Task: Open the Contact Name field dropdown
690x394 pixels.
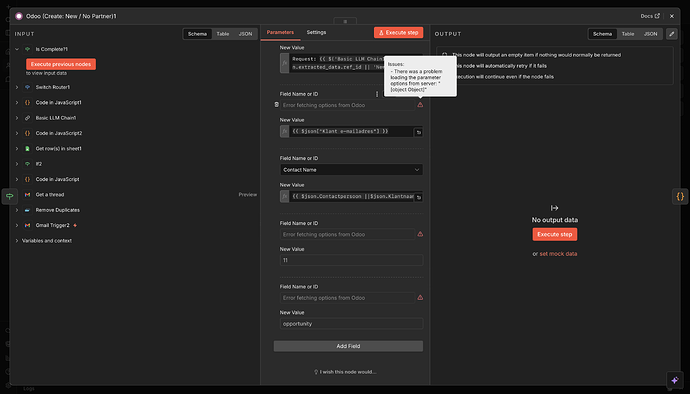Action: pos(351,170)
